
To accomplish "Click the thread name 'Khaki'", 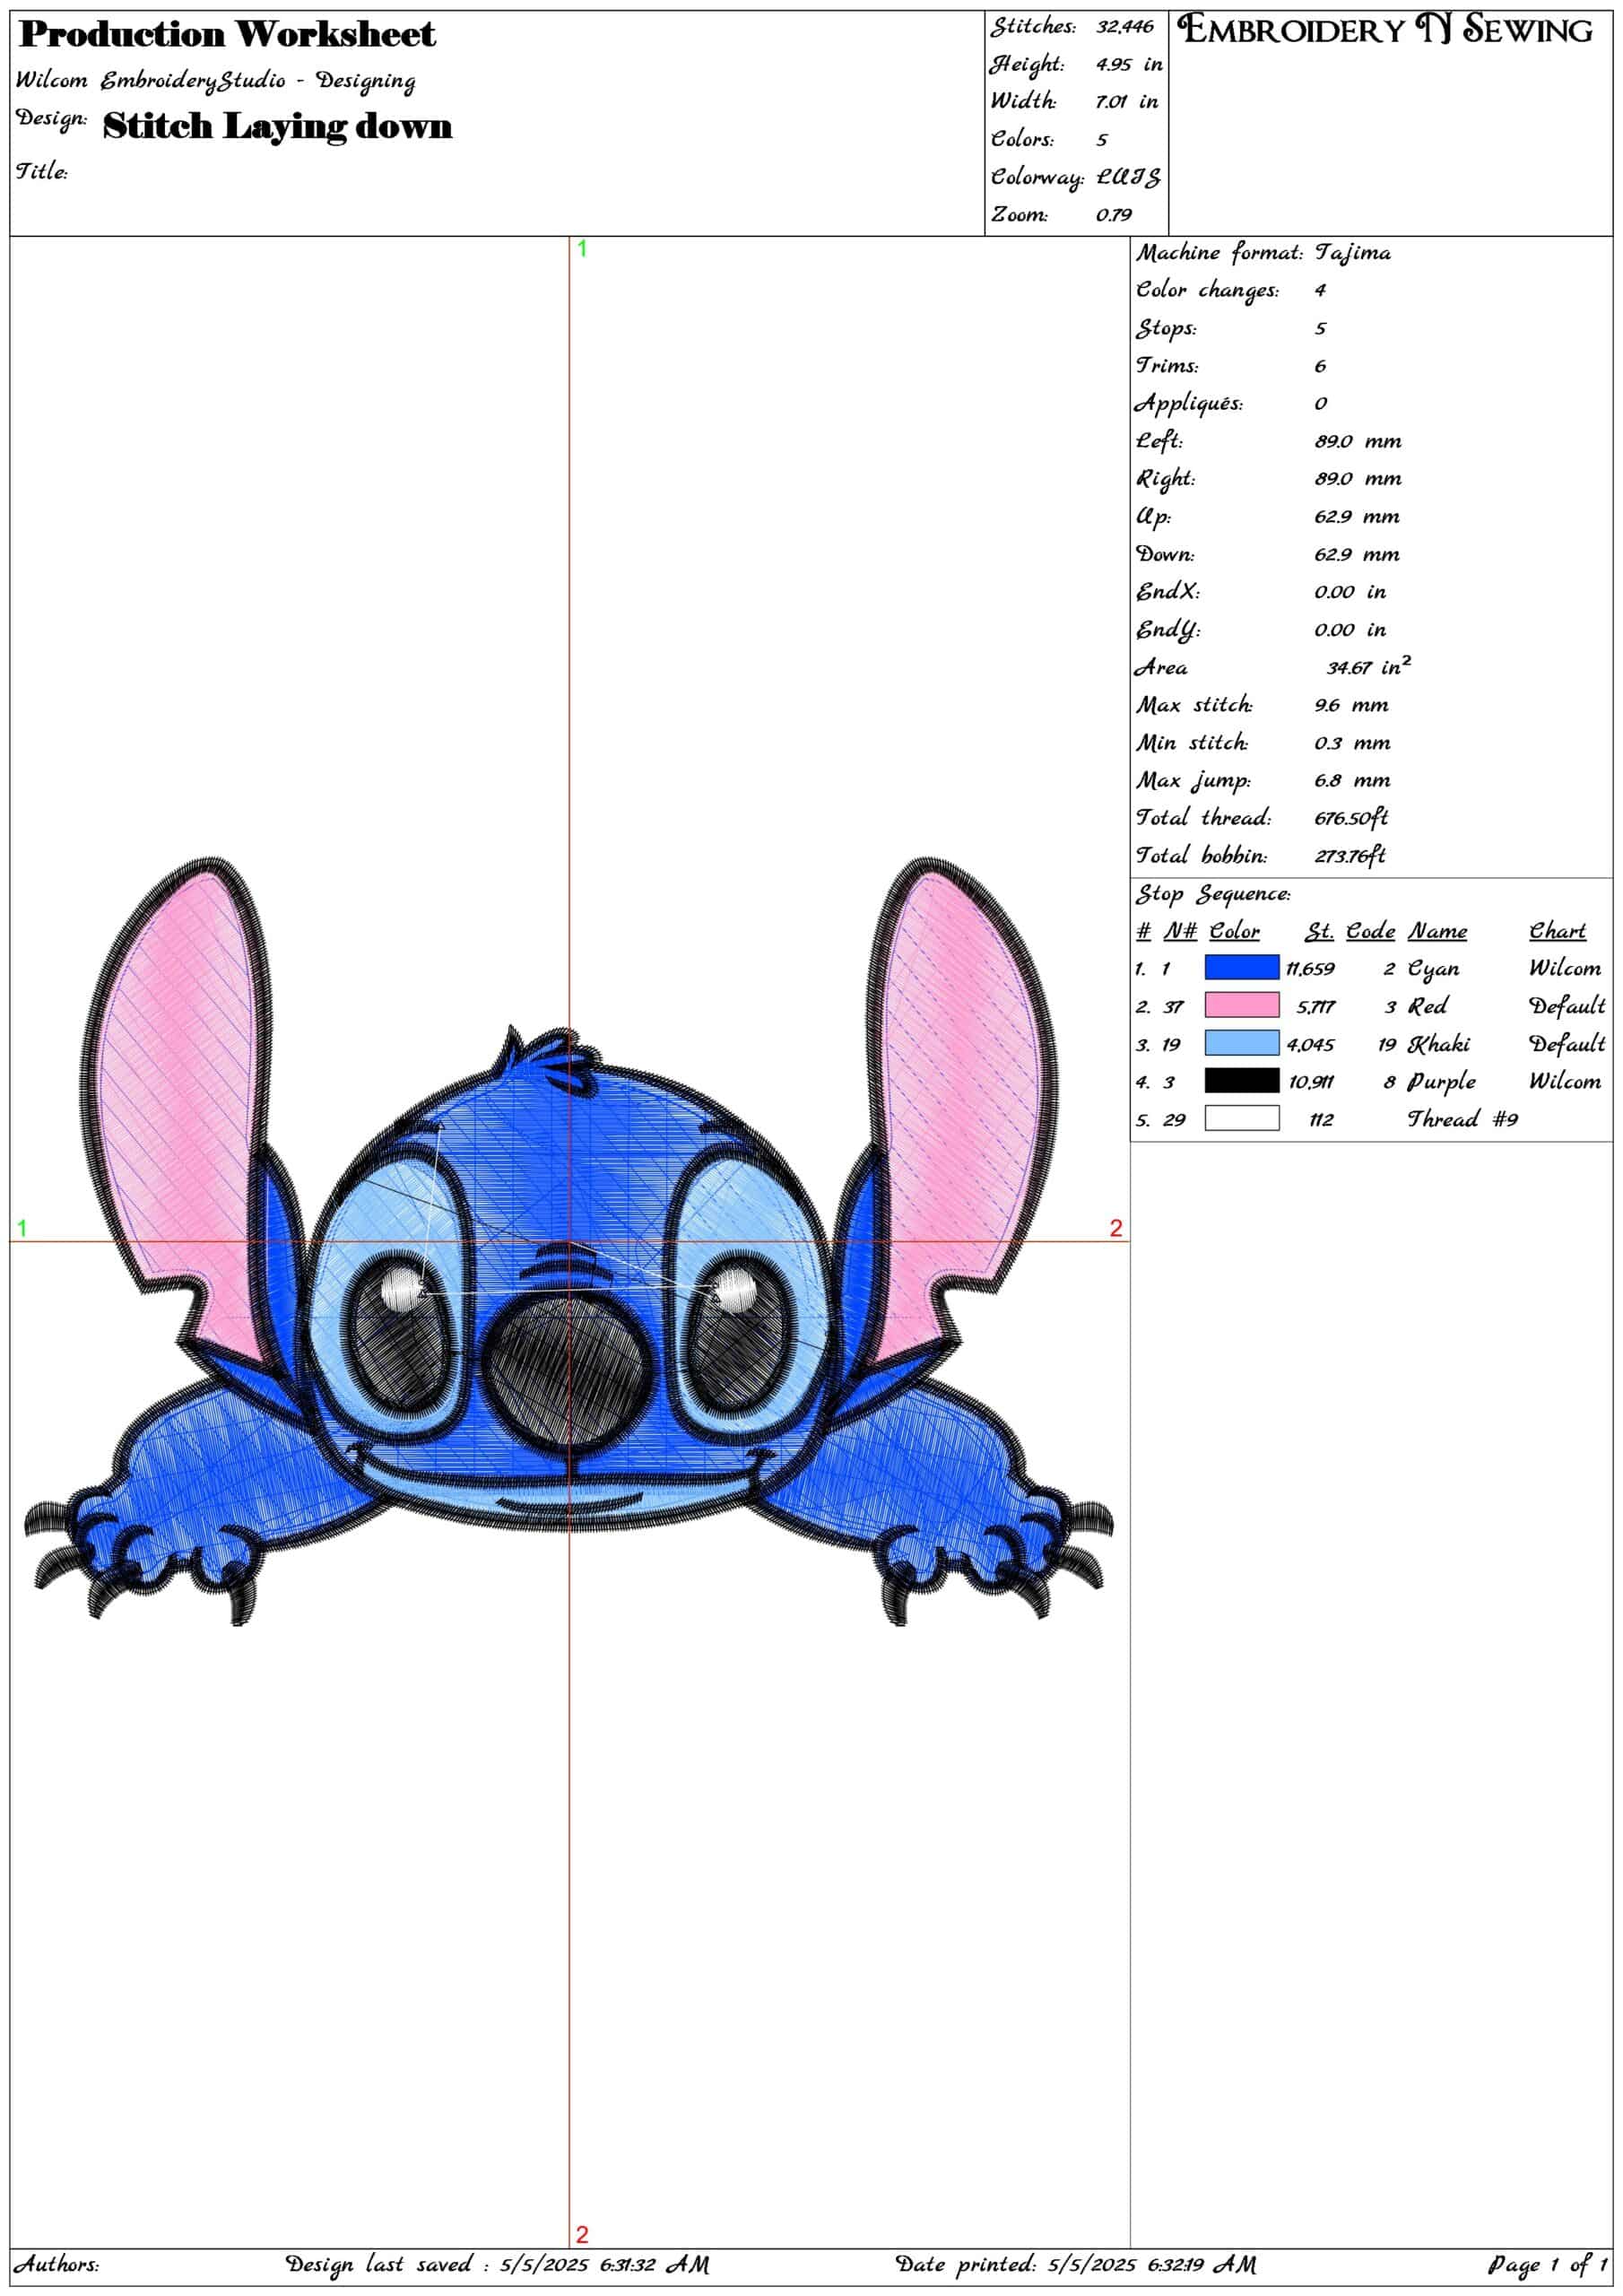I will (1439, 1044).
